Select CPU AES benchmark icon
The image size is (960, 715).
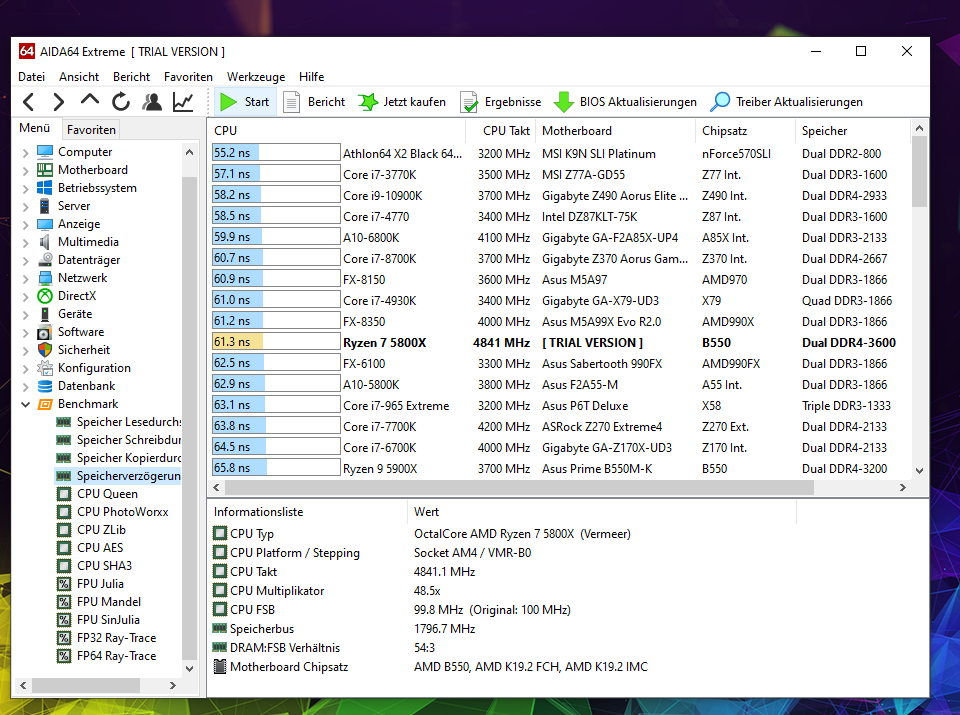click(64, 548)
